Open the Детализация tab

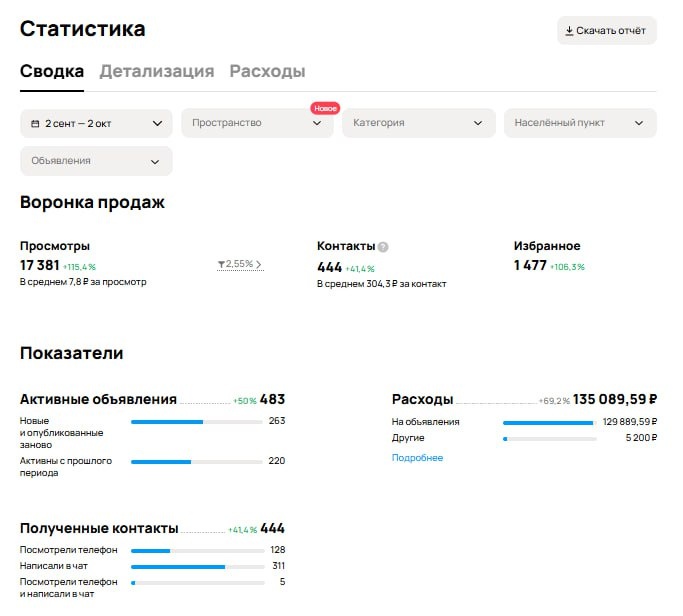coord(157,71)
